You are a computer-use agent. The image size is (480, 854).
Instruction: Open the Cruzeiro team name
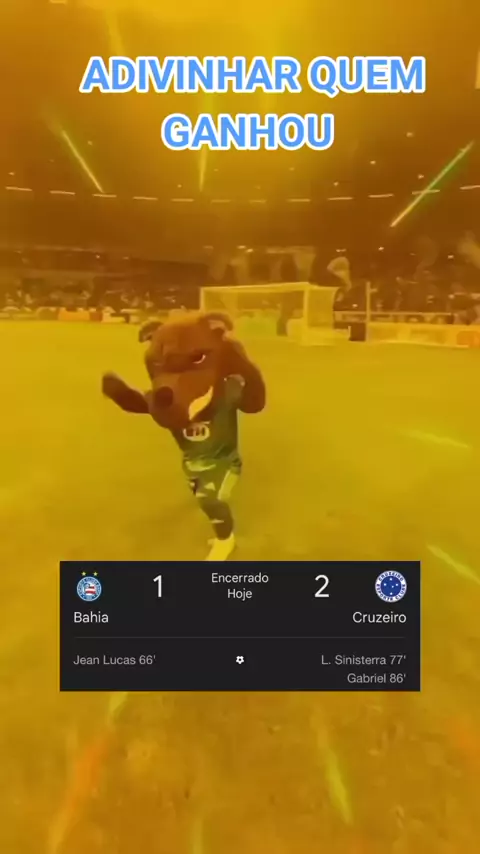pos(379,618)
